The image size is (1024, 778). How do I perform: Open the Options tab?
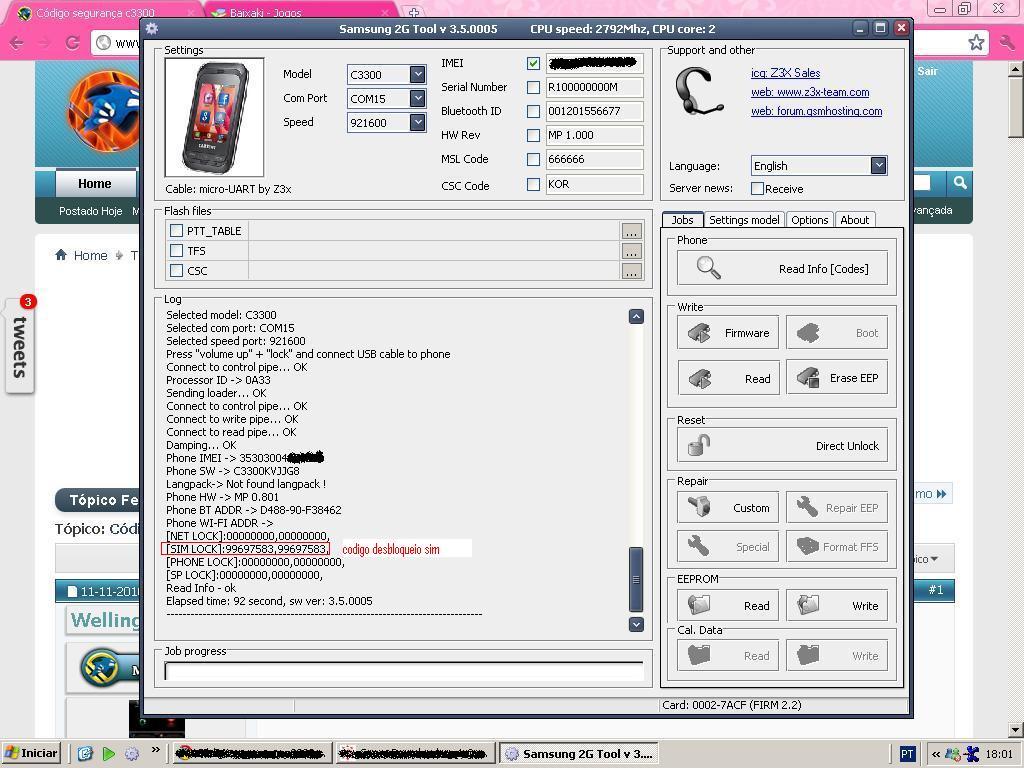pyautogui.click(x=809, y=220)
